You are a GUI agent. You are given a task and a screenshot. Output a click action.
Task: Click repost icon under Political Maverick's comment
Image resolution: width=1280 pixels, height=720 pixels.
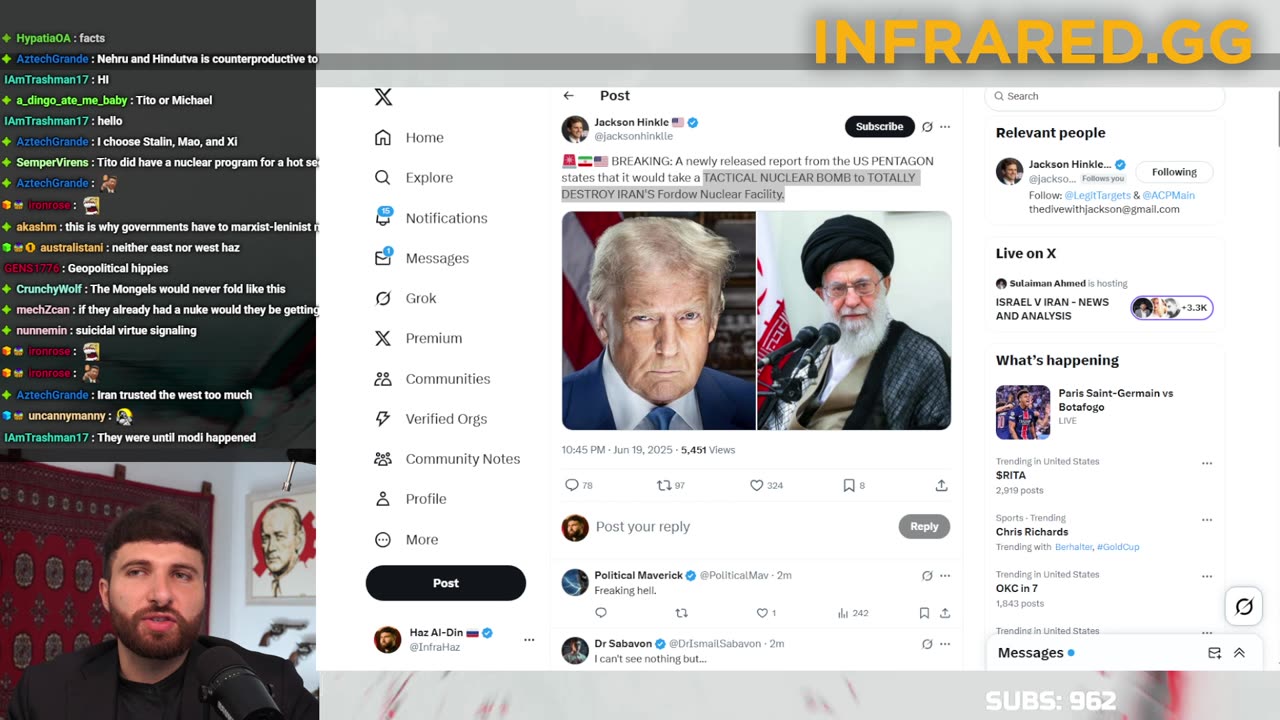point(682,613)
